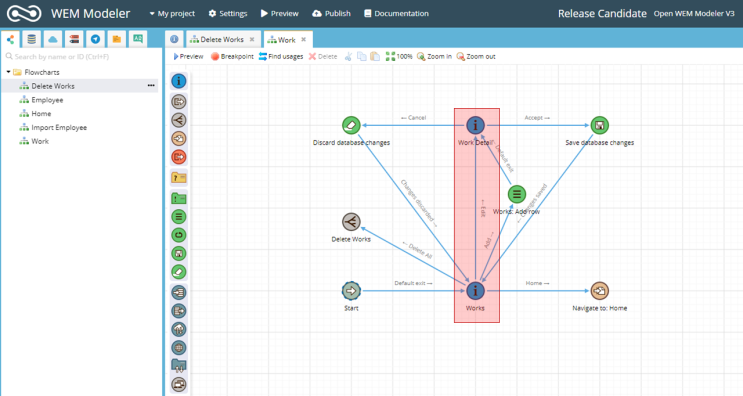This screenshot has width=743, height=396.
Task: Select the Save database changes node
Action: coord(599,126)
